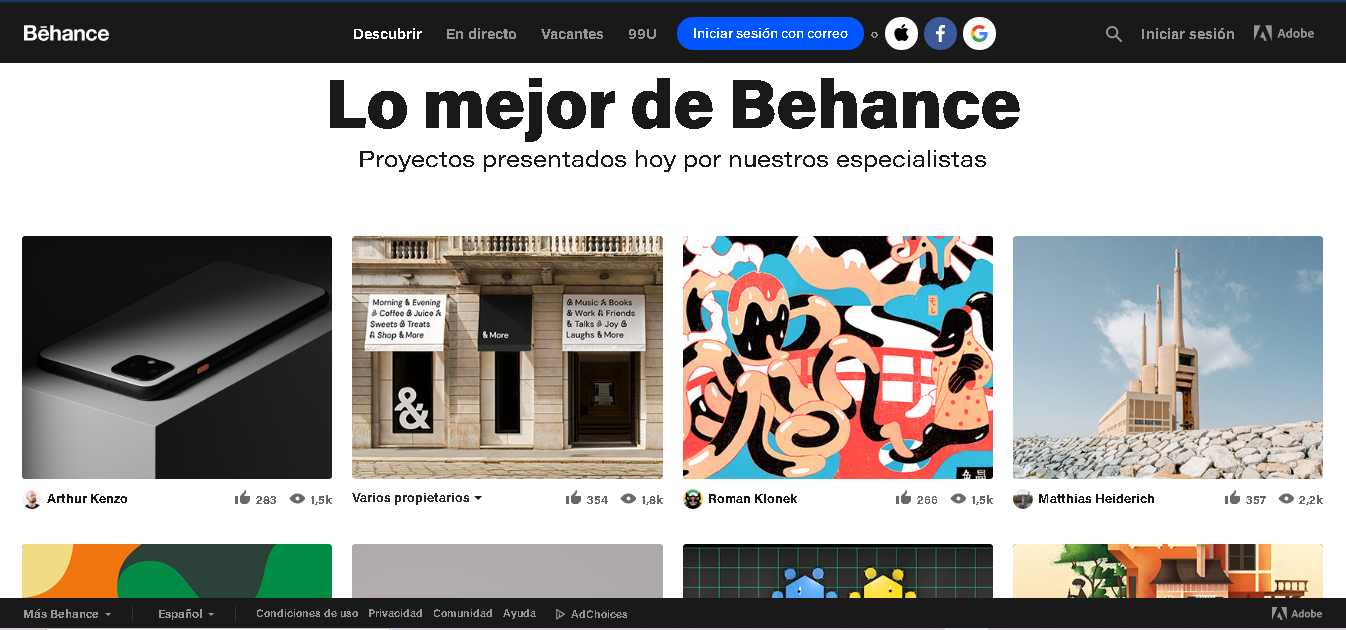The image size is (1346, 630).
Task: Click Arthur Kenzo's avatar icon
Action: coord(32,499)
